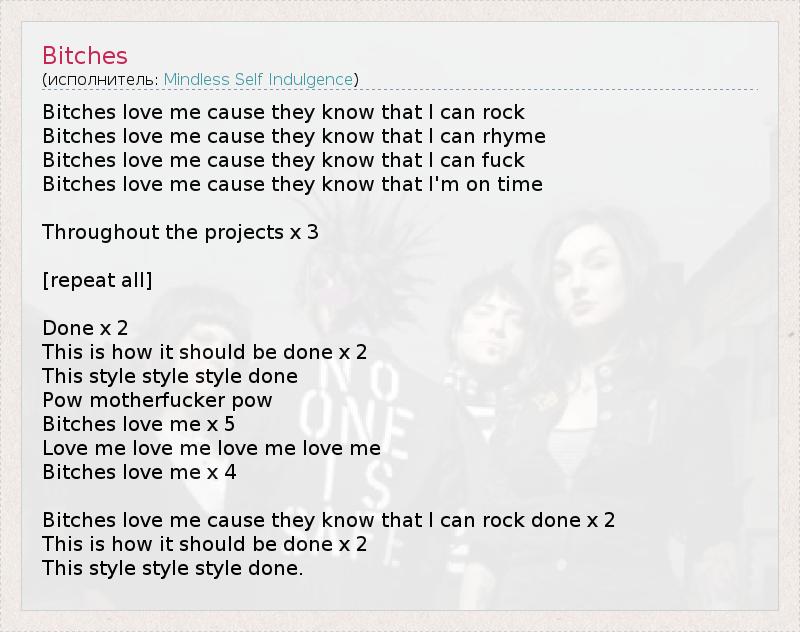The image size is (800, 632).
Task: Click the Love me love me love me line
Action: (211, 448)
